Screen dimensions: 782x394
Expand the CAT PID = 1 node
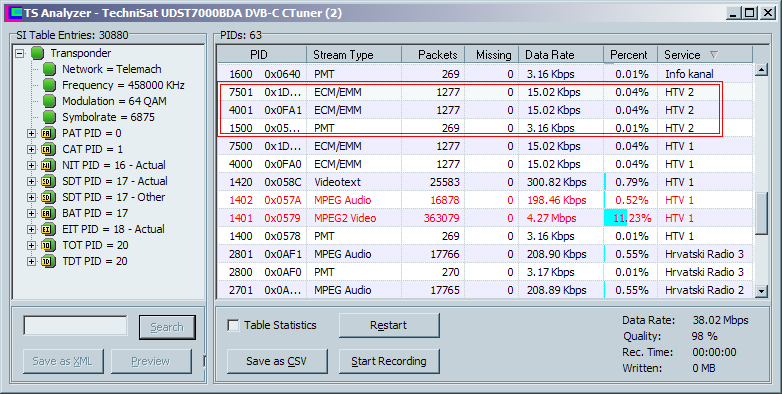31,150
